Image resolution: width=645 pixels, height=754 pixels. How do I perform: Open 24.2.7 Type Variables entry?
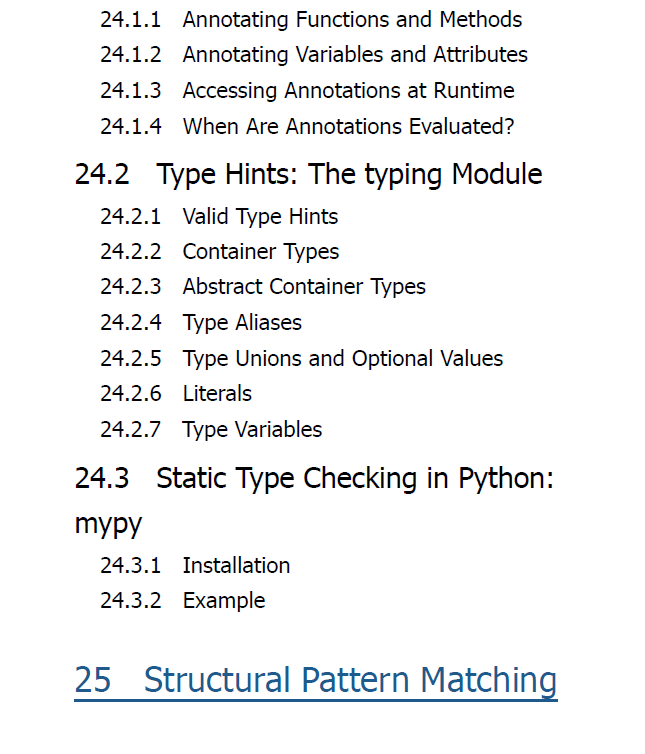click(211, 429)
